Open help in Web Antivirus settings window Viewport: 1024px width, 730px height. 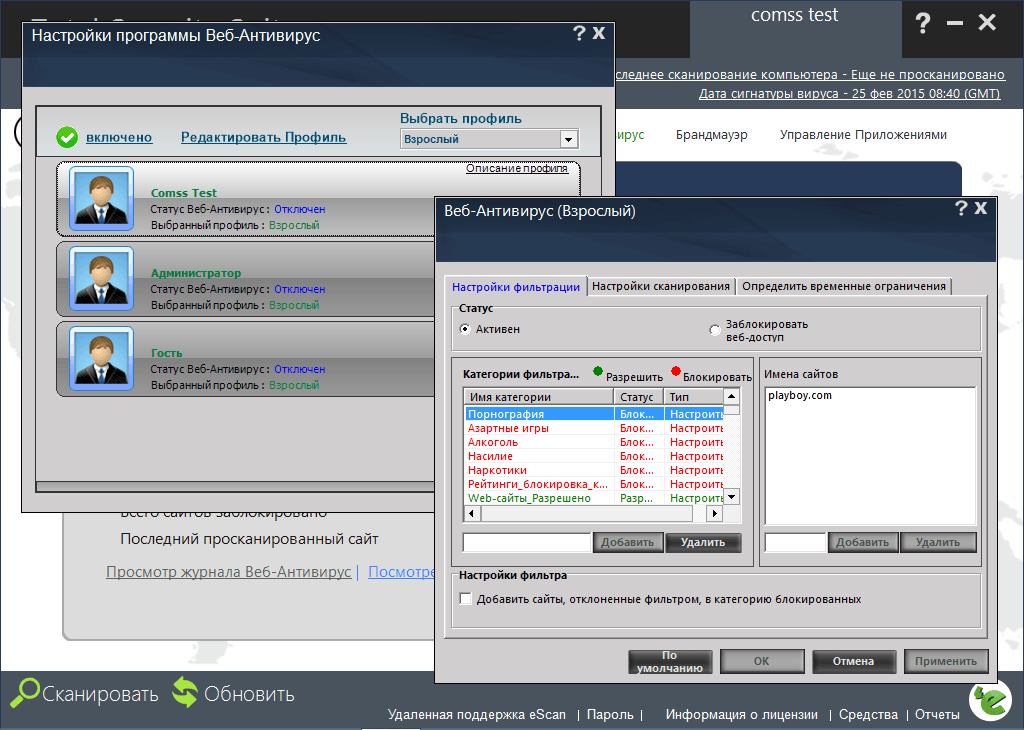pyautogui.click(x=579, y=33)
